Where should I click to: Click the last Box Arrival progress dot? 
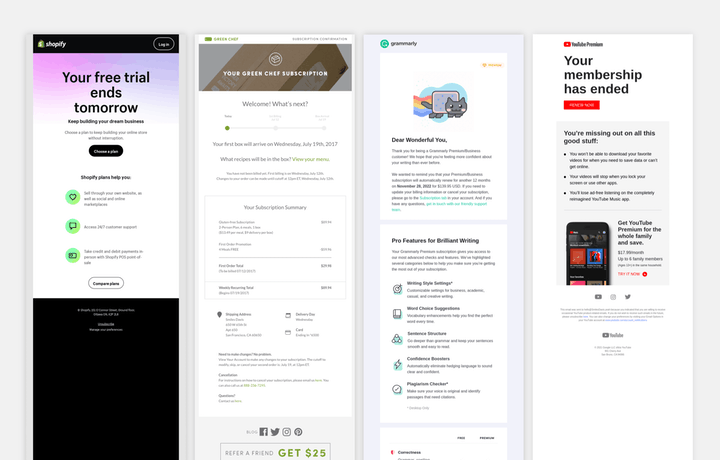(324, 128)
